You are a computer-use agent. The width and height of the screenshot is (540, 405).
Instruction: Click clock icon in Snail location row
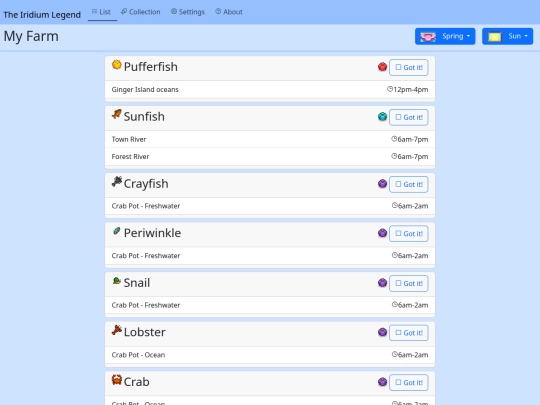click(x=395, y=305)
